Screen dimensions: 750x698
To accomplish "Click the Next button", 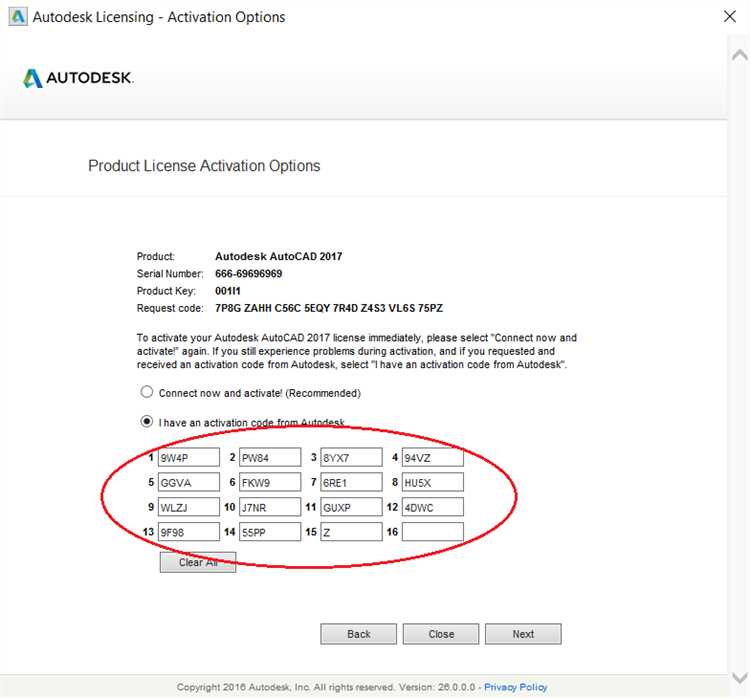I will coord(523,634).
